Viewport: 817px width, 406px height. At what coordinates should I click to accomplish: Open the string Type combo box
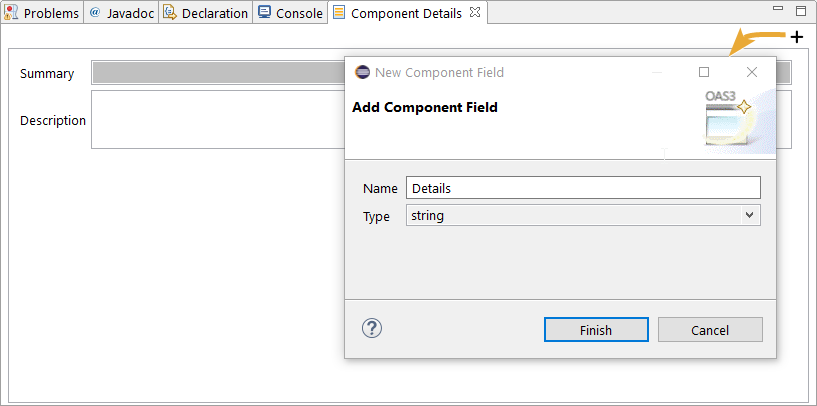point(583,215)
